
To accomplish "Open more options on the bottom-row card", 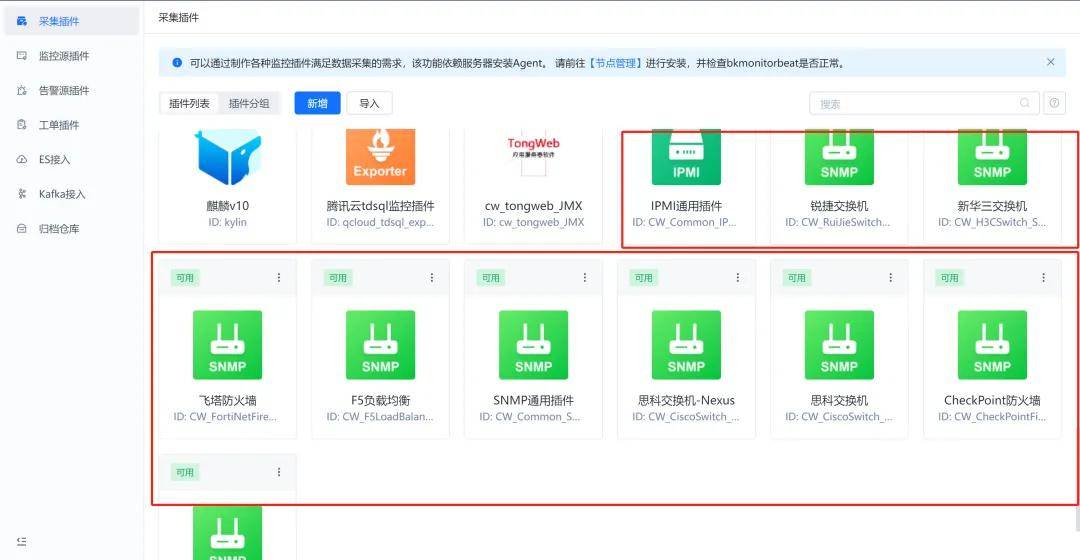I will coord(279,472).
